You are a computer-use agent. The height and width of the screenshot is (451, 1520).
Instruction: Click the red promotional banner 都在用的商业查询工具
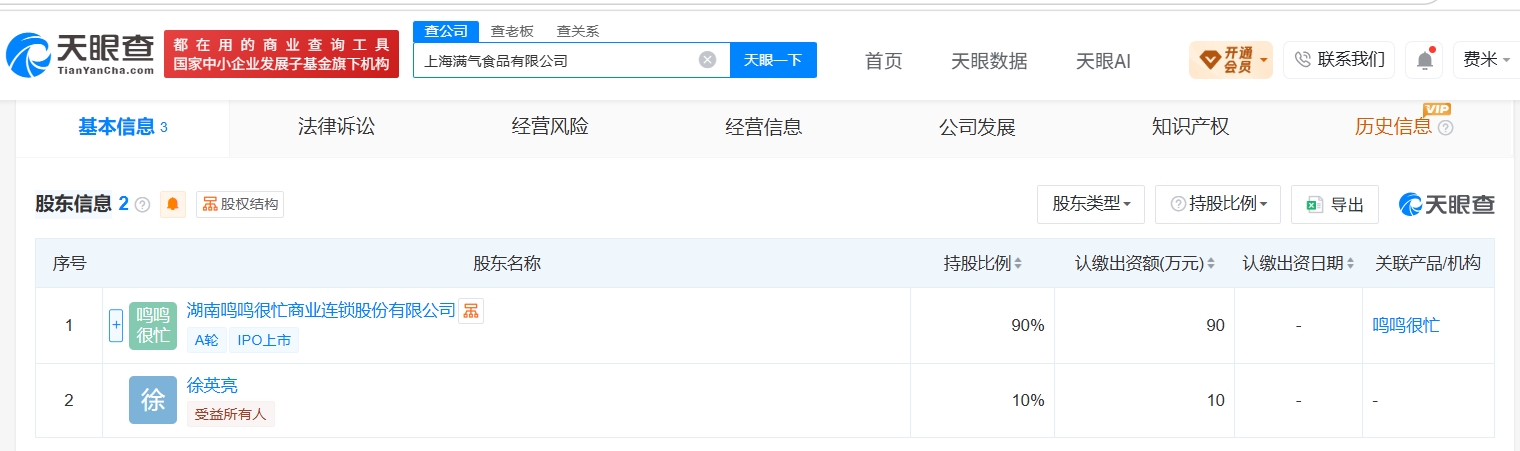[281, 54]
